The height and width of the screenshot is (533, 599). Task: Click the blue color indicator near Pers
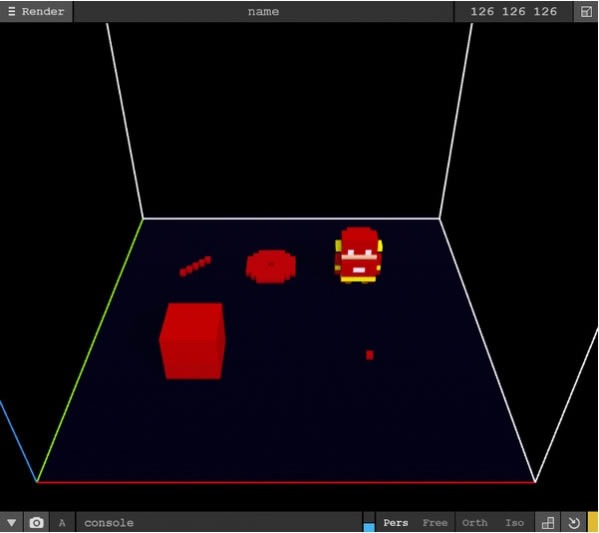369,527
